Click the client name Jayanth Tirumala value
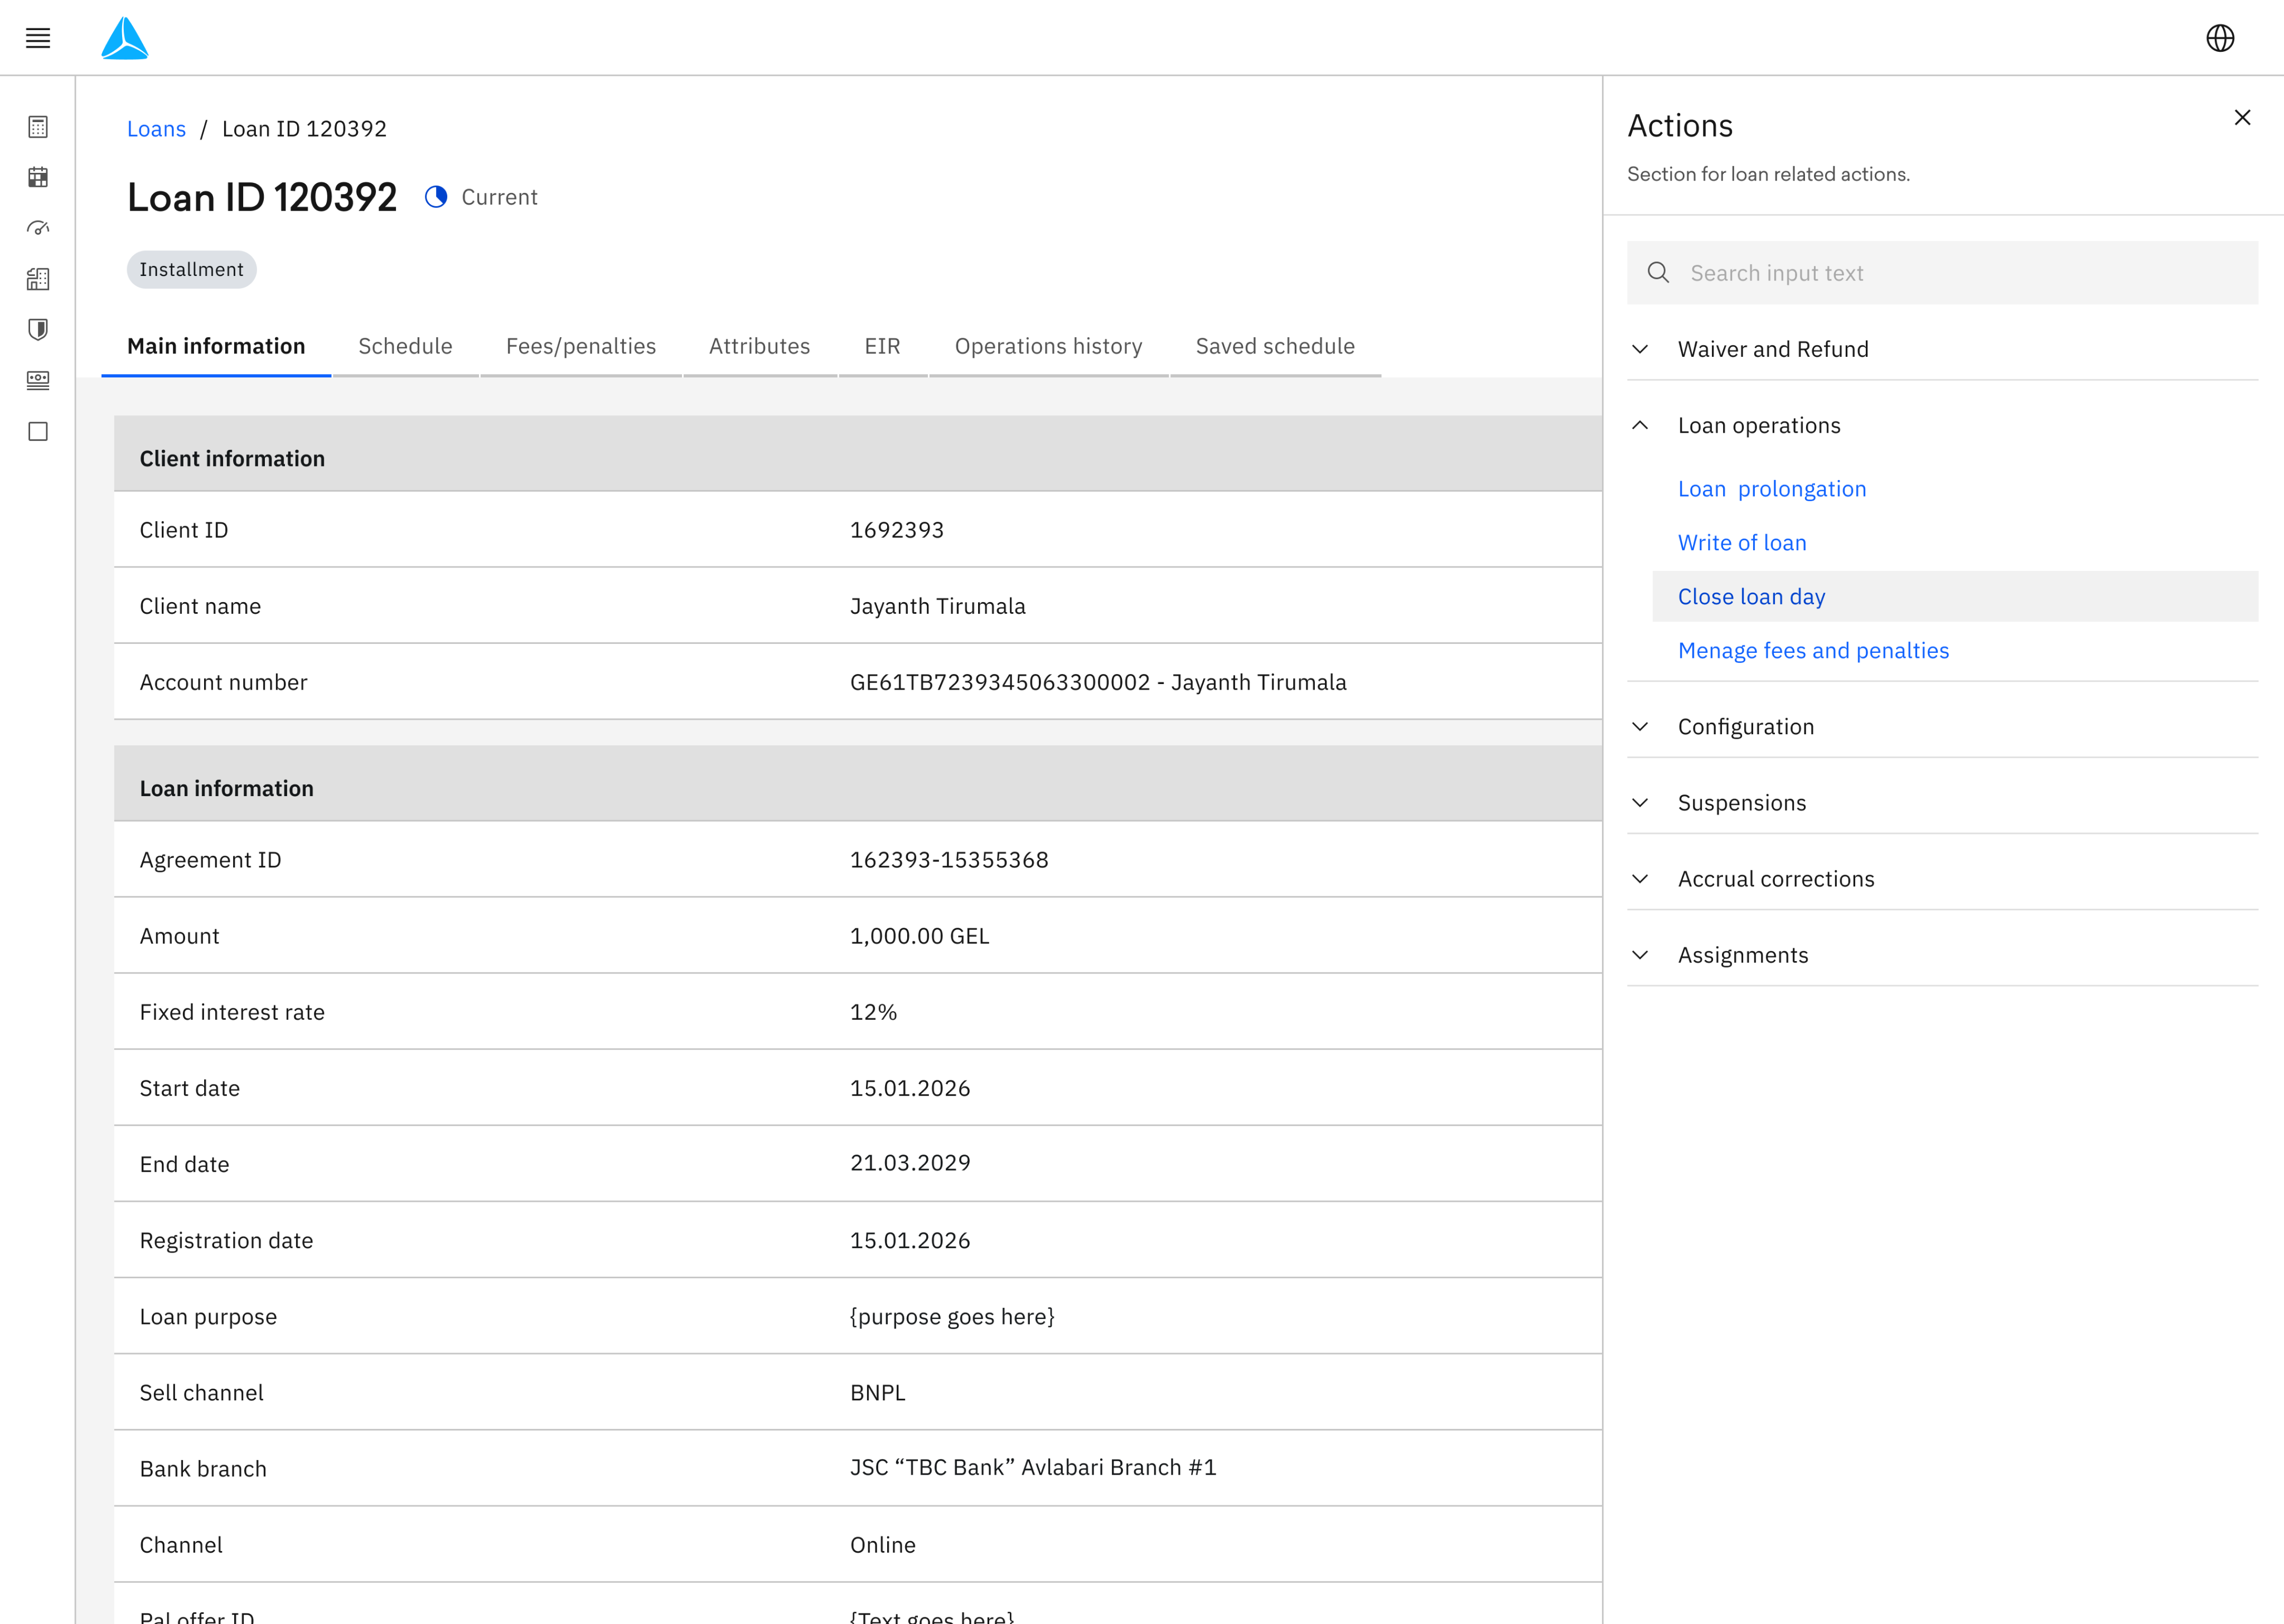The width and height of the screenshot is (2284, 1624). pyautogui.click(x=938, y=606)
